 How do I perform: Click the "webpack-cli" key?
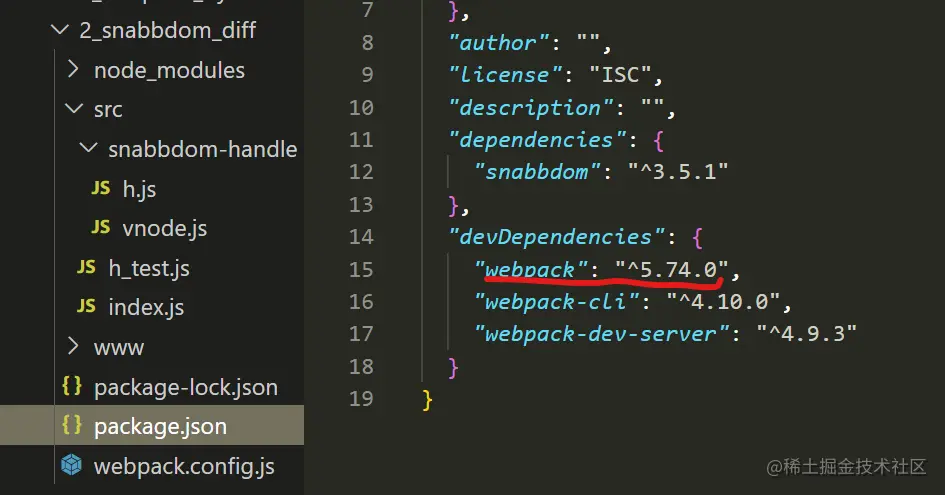pos(556,301)
